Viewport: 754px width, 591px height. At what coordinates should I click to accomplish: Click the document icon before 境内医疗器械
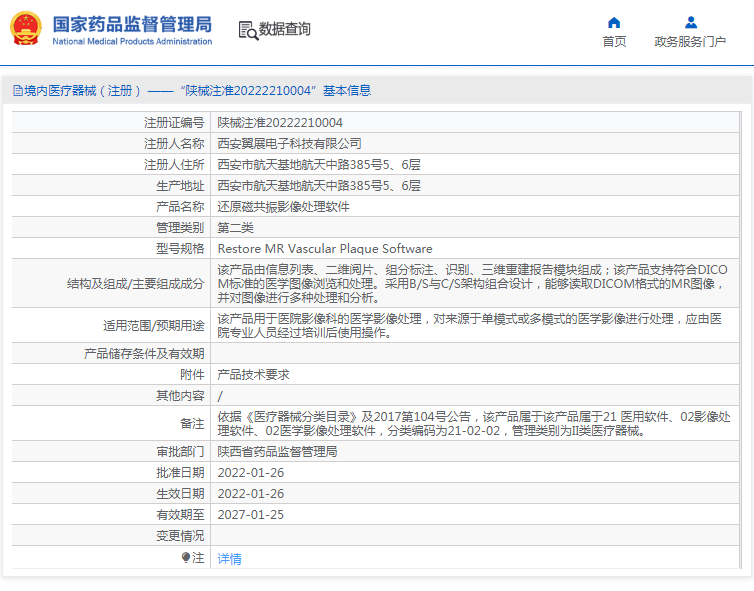(x=18, y=90)
